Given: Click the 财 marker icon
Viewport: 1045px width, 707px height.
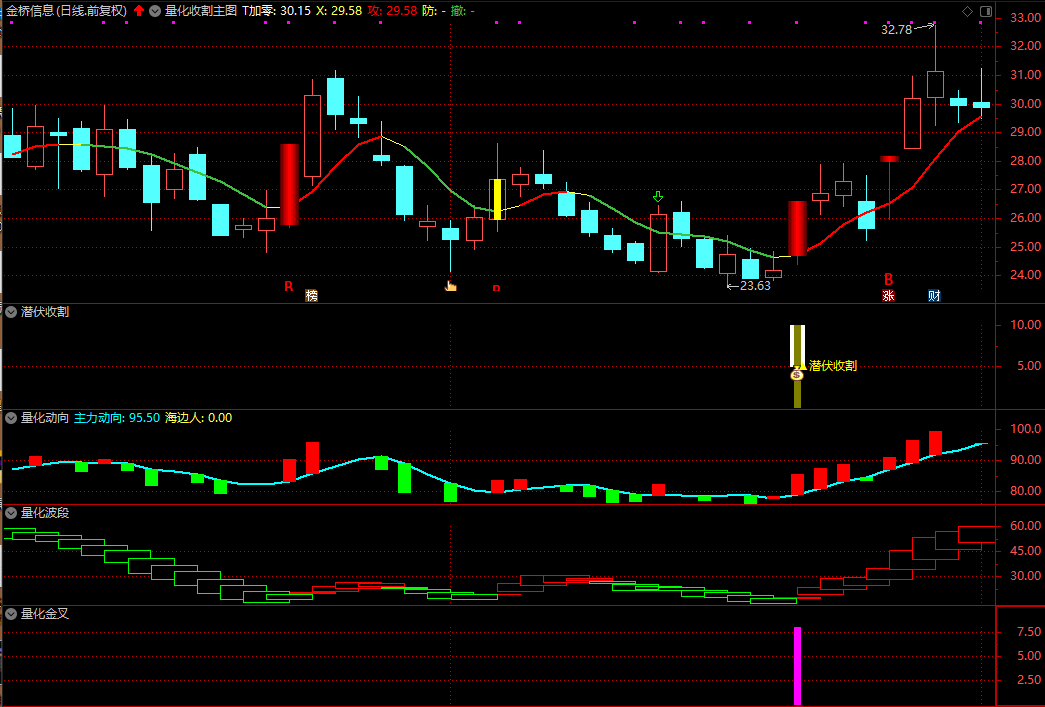Looking at the screenshot, I should tap(934, 296).
